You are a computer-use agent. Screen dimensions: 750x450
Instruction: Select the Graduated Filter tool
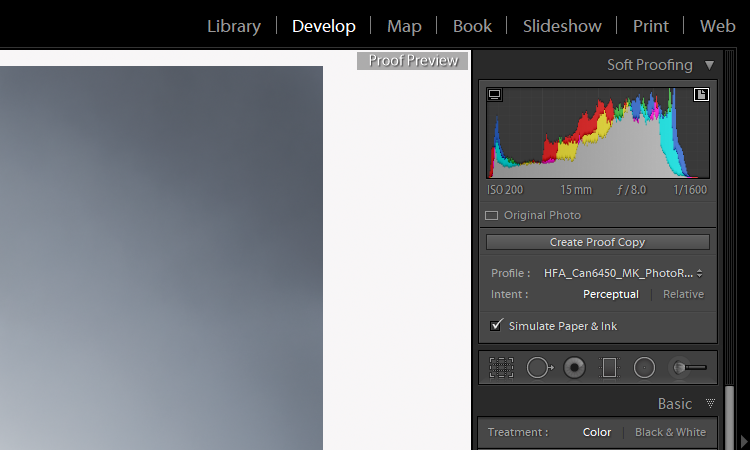click(609, 368)
